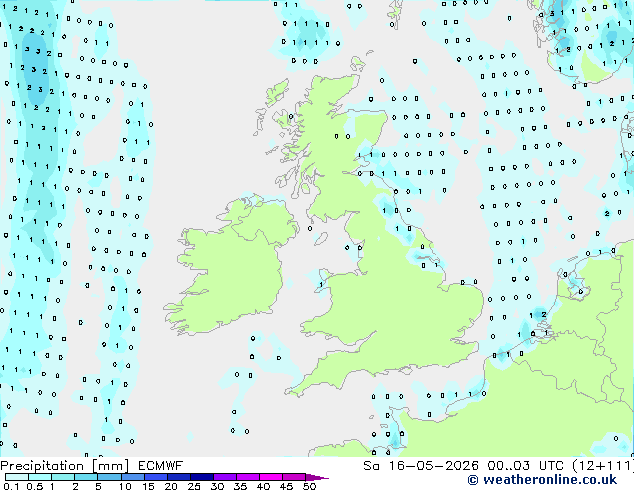634x490 pixels.
Task: Click the 'Precipitation' title text
Action: [42, 466]
